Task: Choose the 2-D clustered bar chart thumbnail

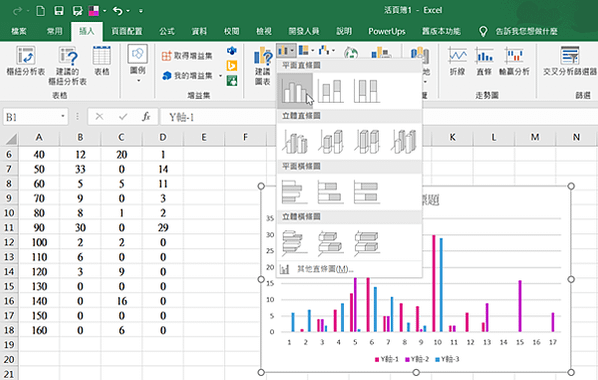Action: click(295, 192)
